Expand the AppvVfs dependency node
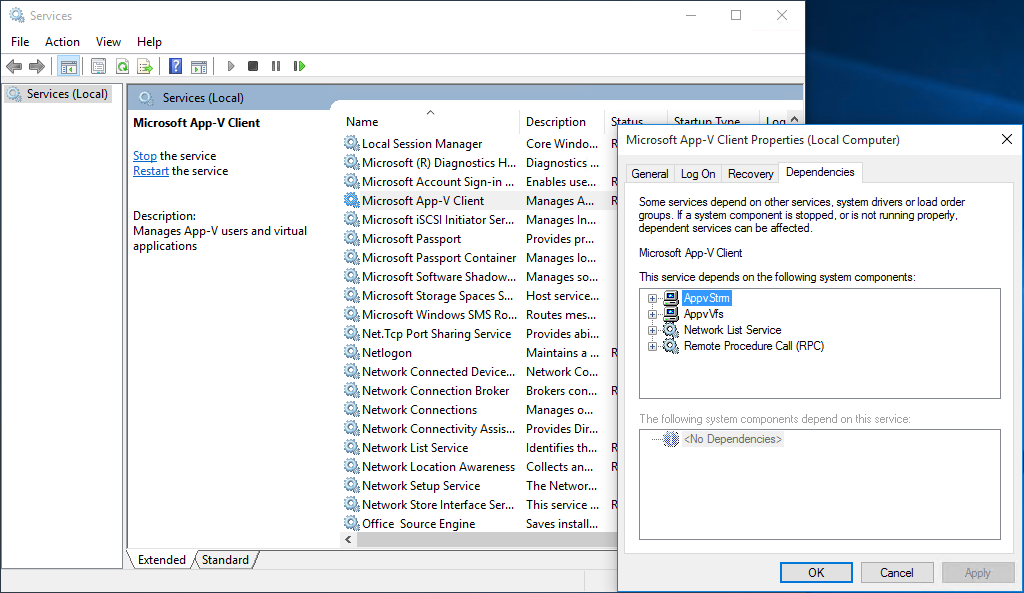Image resolution: width=1024 pixels, height=593 pixels. [652, 314]
